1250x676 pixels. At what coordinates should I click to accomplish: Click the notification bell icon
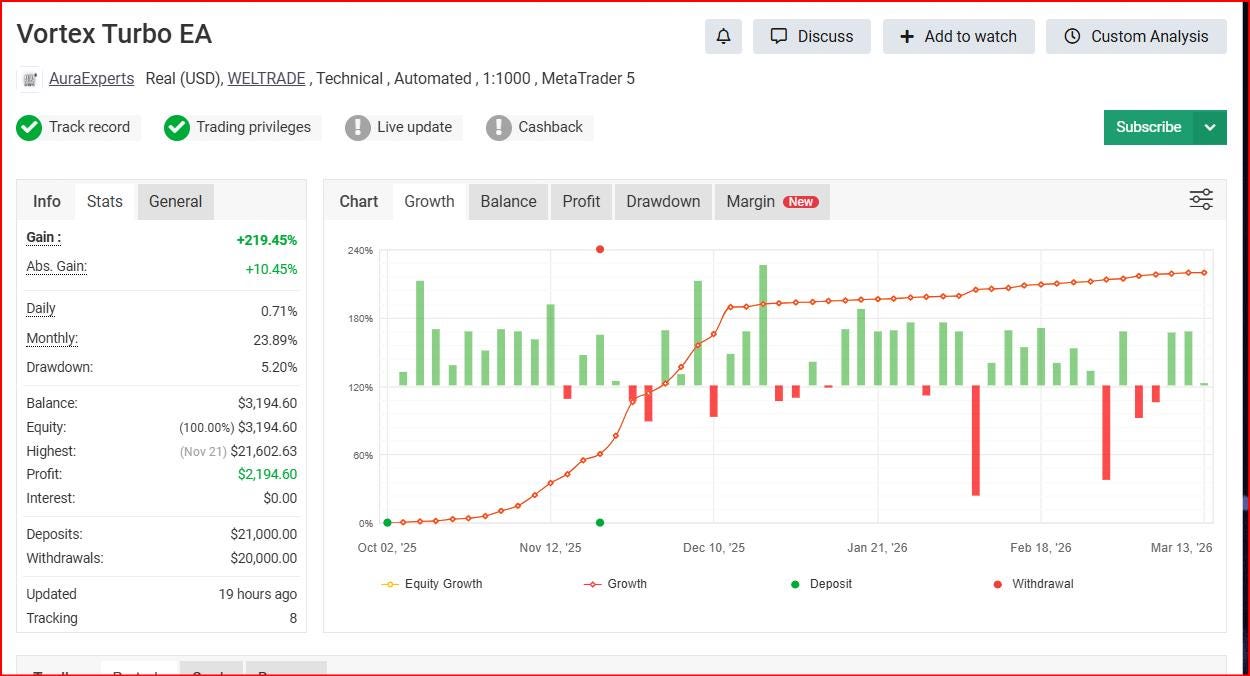pyautogui.click(x=723, y=36)
